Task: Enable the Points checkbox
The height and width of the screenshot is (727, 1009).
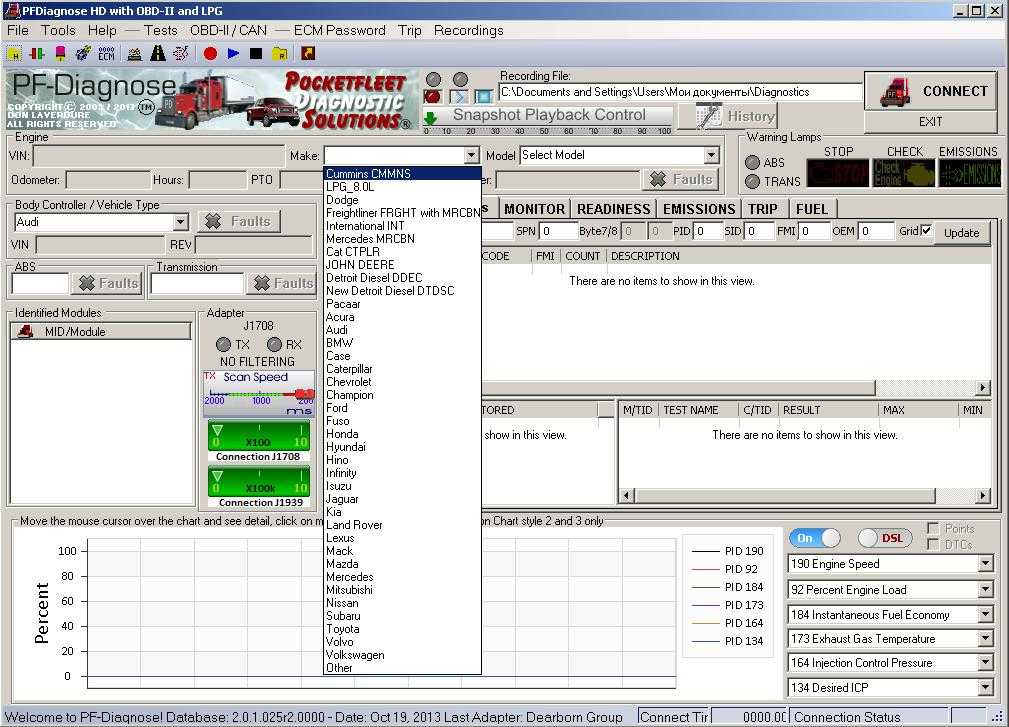Action: click(x=932, y=528)
